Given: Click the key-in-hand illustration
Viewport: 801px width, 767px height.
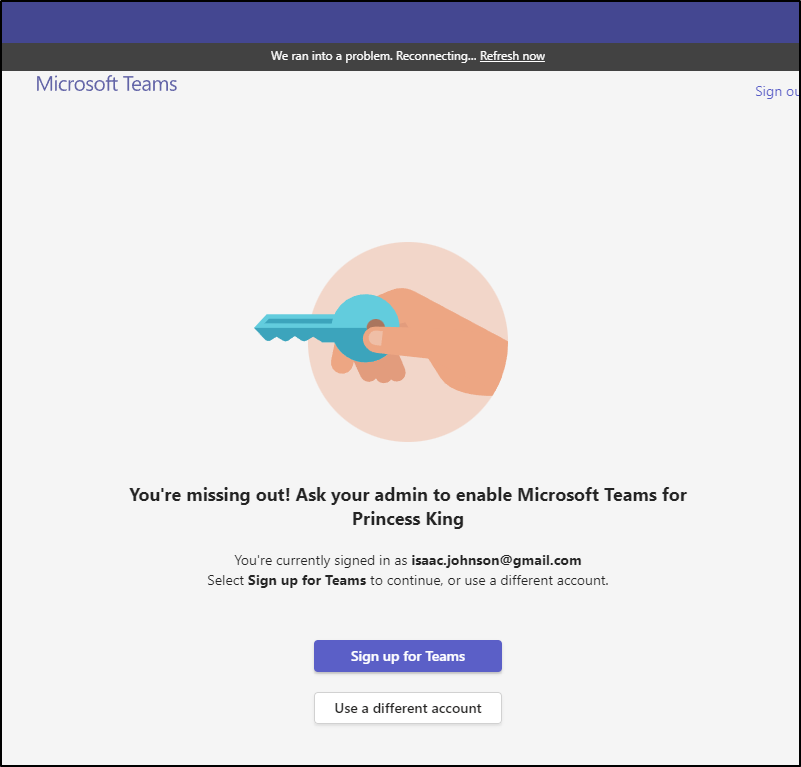Looking at the screenshot, I should tap(382, 342).
